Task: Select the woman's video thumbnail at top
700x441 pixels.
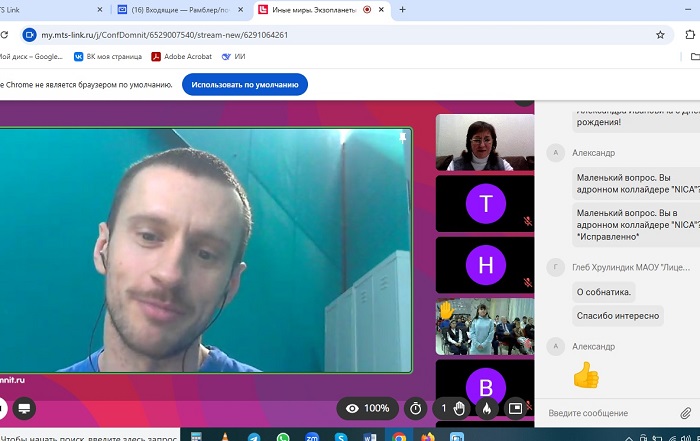Action: 484,142
